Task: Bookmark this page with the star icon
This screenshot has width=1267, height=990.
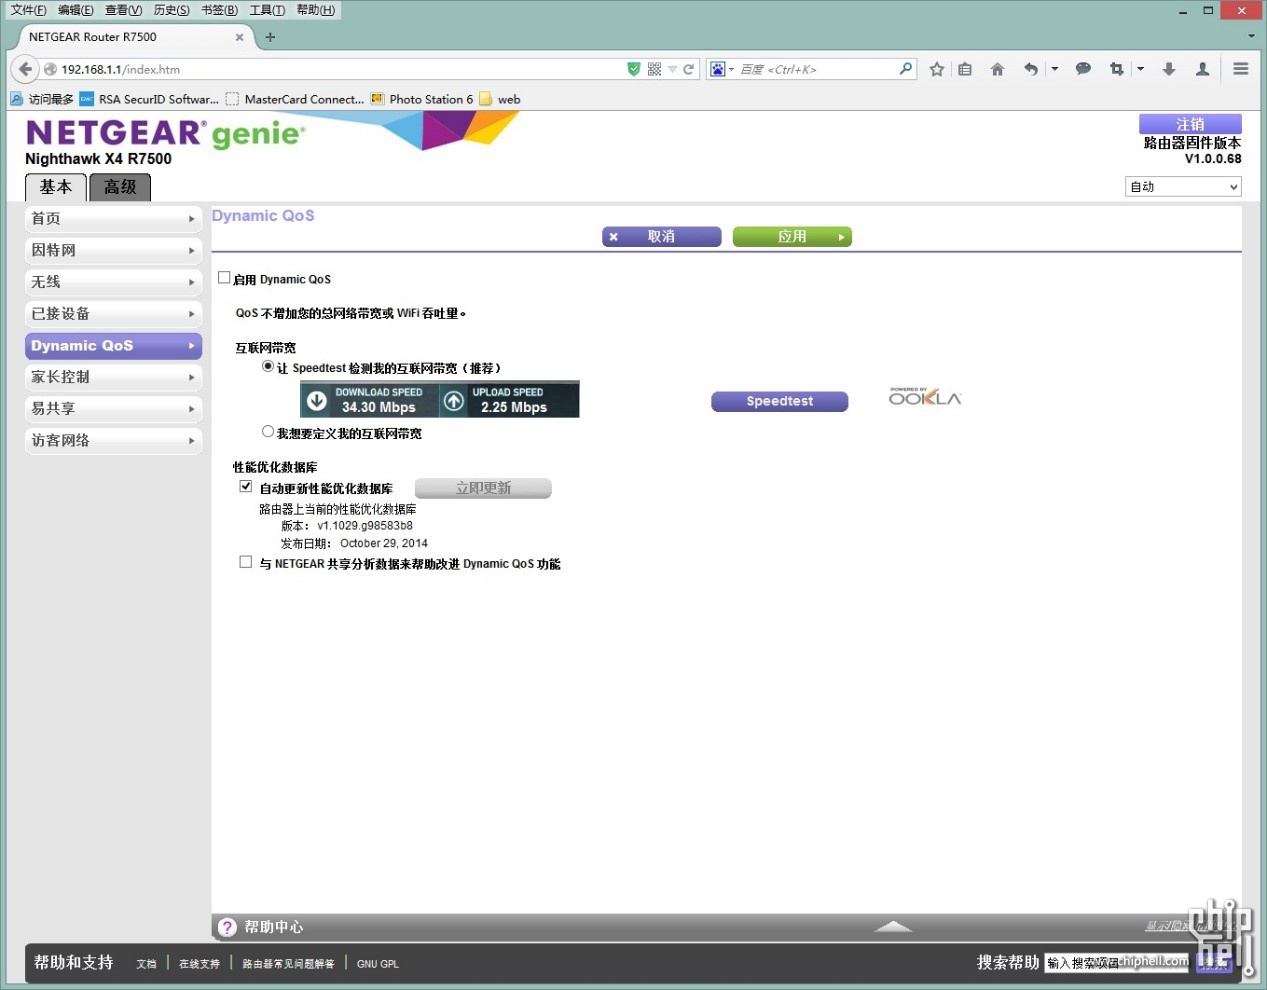Action: pyautogui.click(x=937, y=69)
